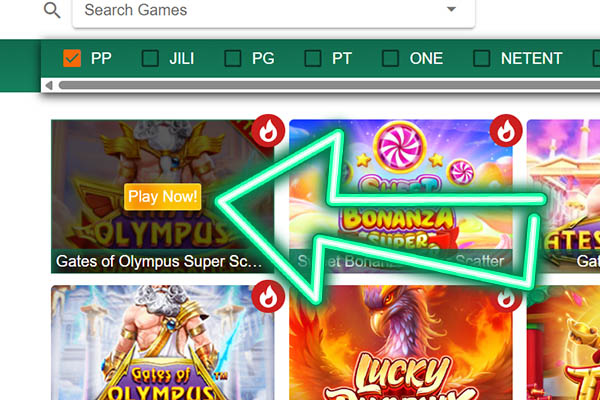Uncheck the PP provider checkbox
600x400 pixels.
click(72, 59)
